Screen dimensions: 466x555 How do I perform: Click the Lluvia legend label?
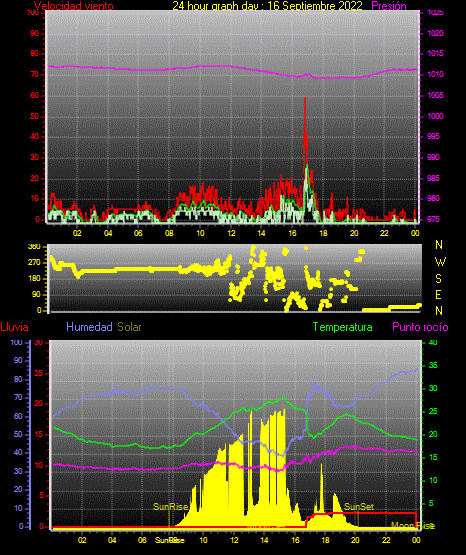point(15,327)
